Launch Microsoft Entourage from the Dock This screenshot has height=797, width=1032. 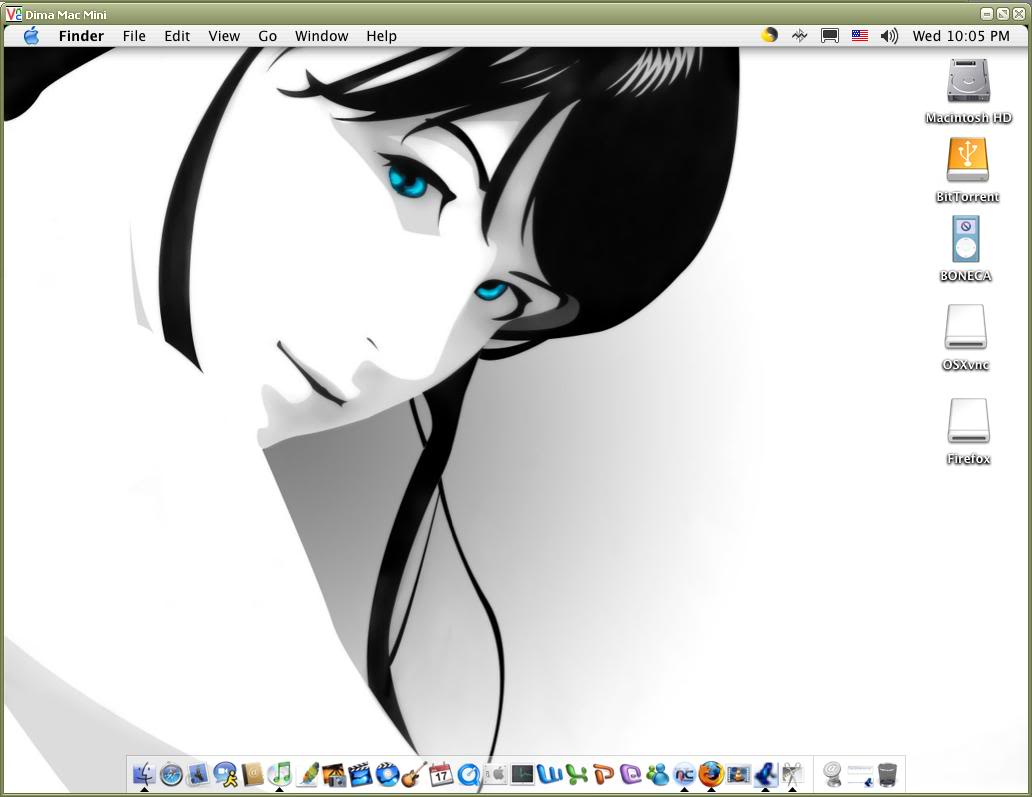pyautogui.click(x=631, y=774)
